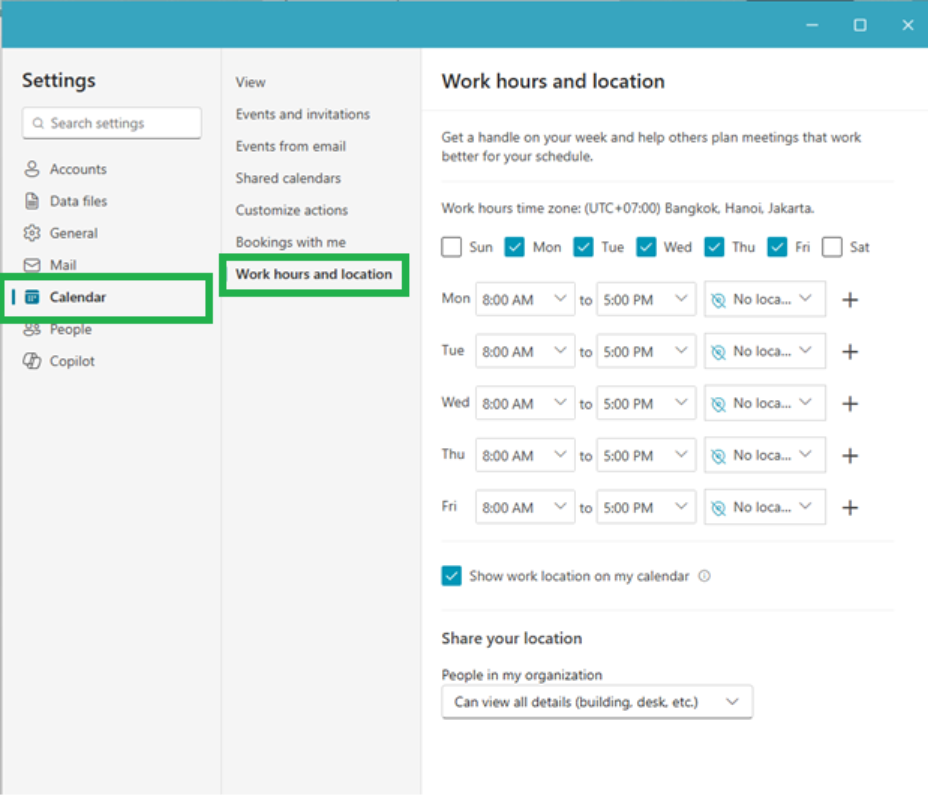Click the Calendar icon in sidebar
This screenshot has width=928, height=795.
tap(32, 297)
